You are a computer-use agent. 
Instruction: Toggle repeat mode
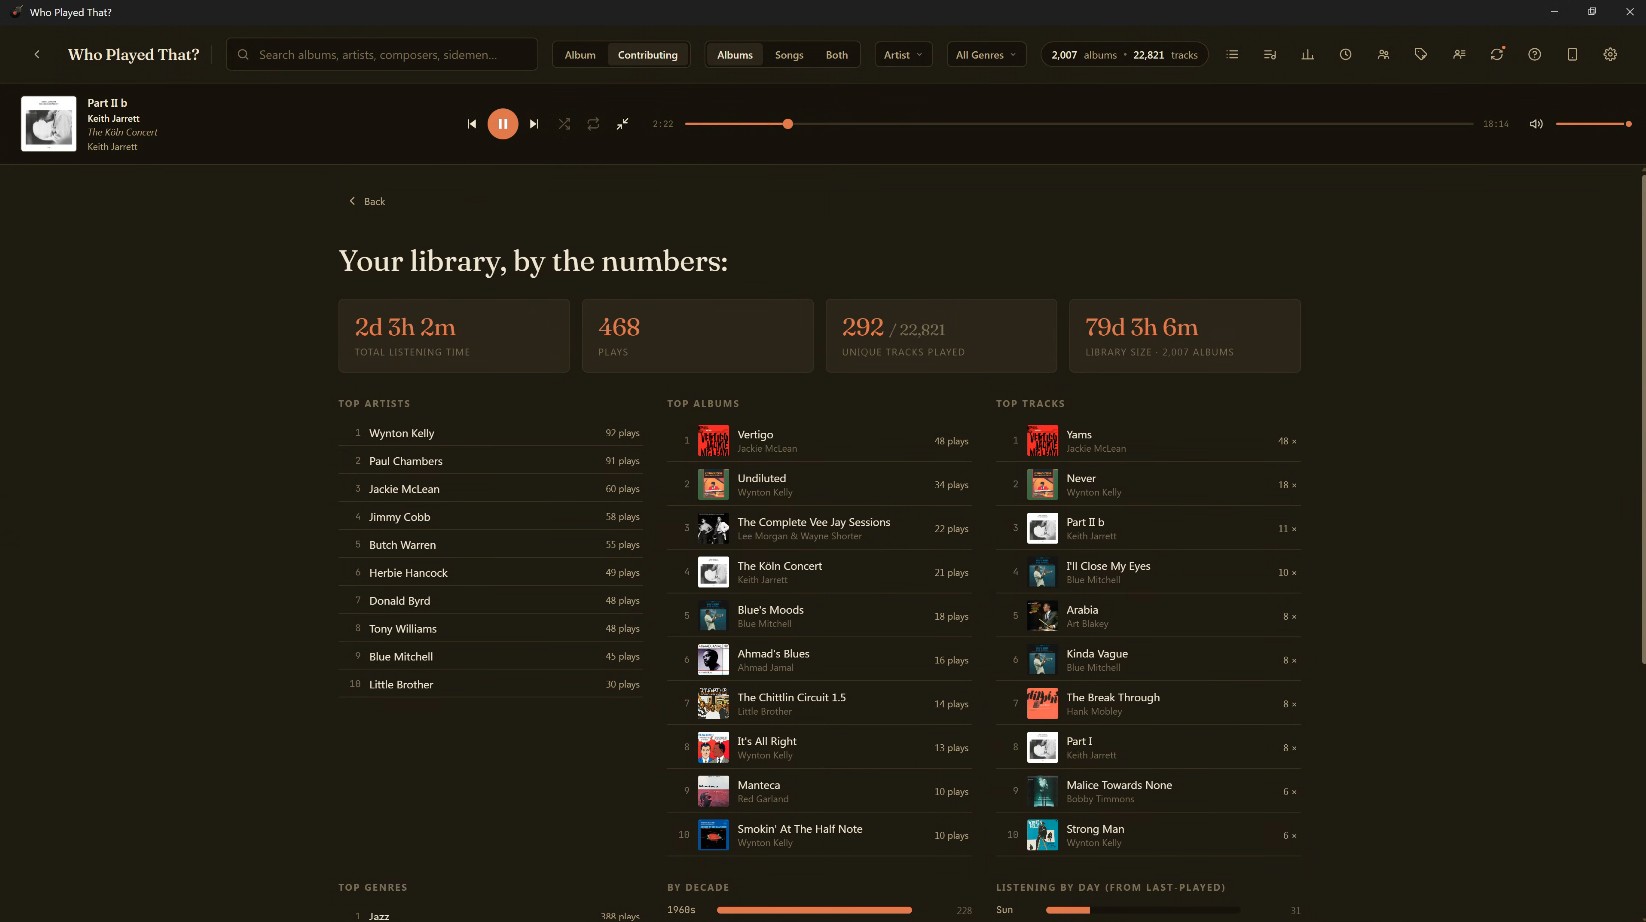[x=593, y=124]
